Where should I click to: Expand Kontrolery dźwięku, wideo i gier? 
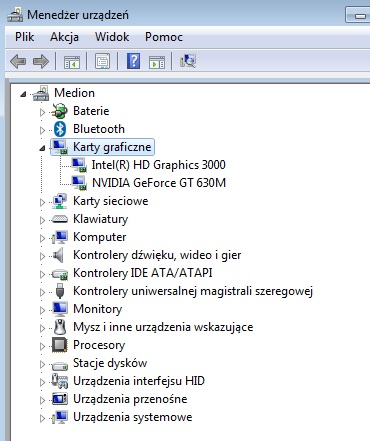[x=42, y=256]
